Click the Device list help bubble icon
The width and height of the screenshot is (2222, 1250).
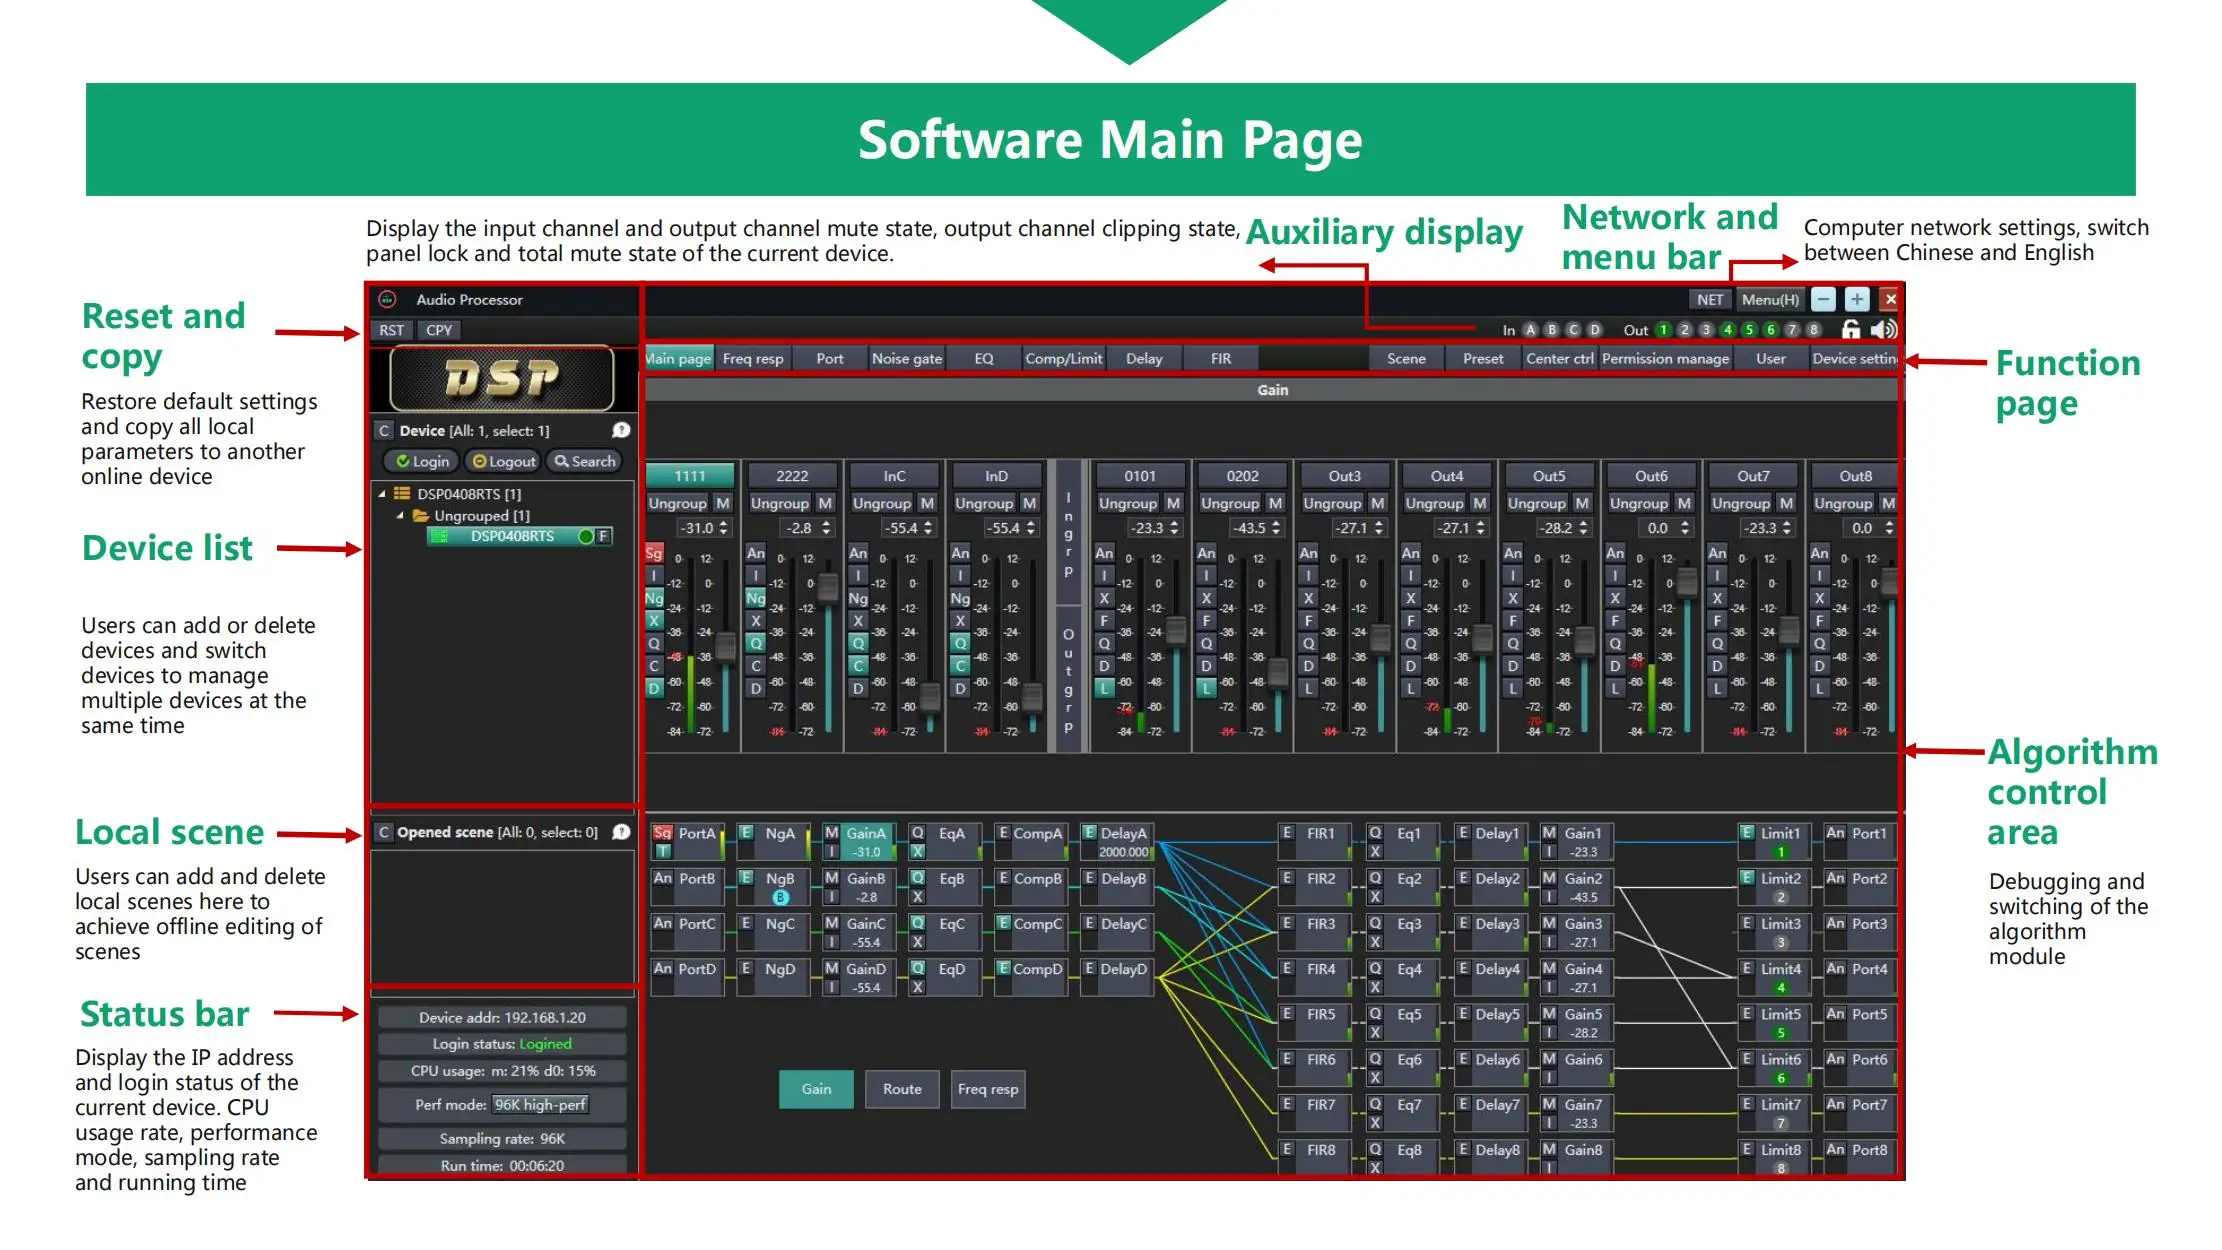tap(621, 430)
